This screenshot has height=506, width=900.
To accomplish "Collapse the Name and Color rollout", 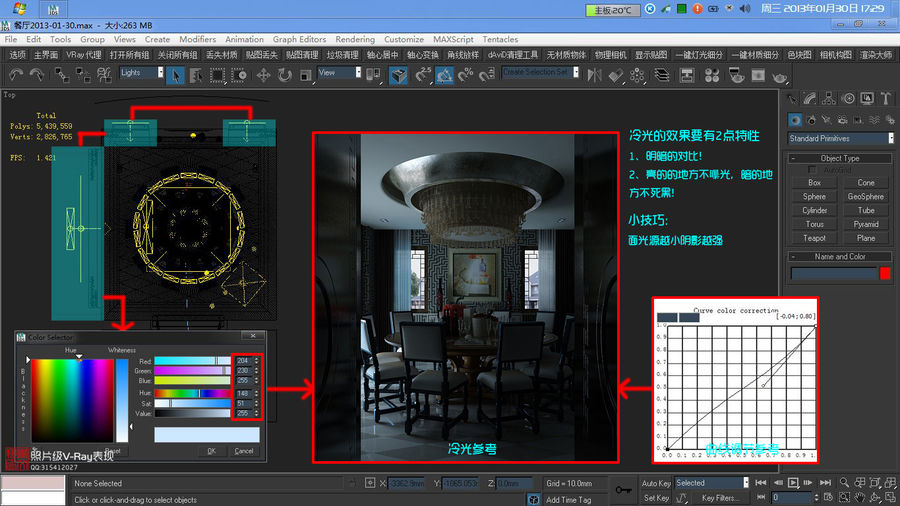I will (840, 256).
